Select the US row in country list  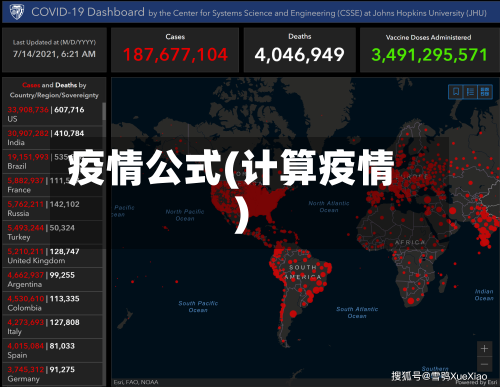coord(53,114)
